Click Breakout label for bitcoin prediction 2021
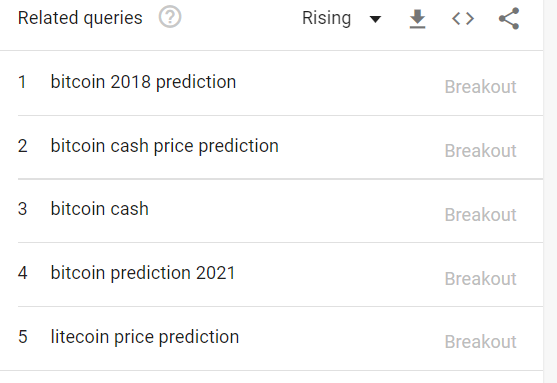This screenshot has height=383, width=557. coord(480,279)
